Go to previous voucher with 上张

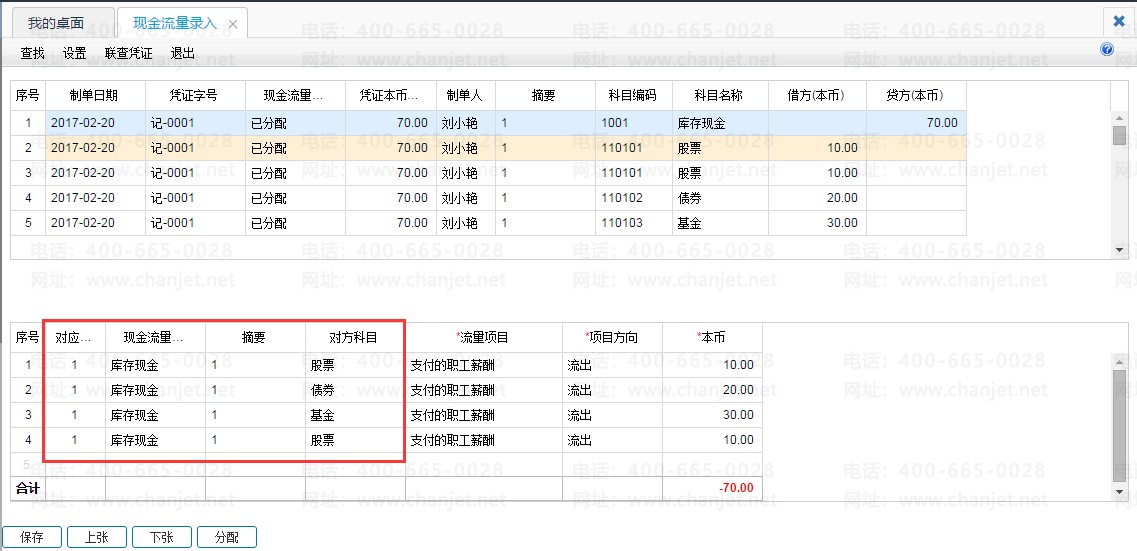click(x=96, y=537)
